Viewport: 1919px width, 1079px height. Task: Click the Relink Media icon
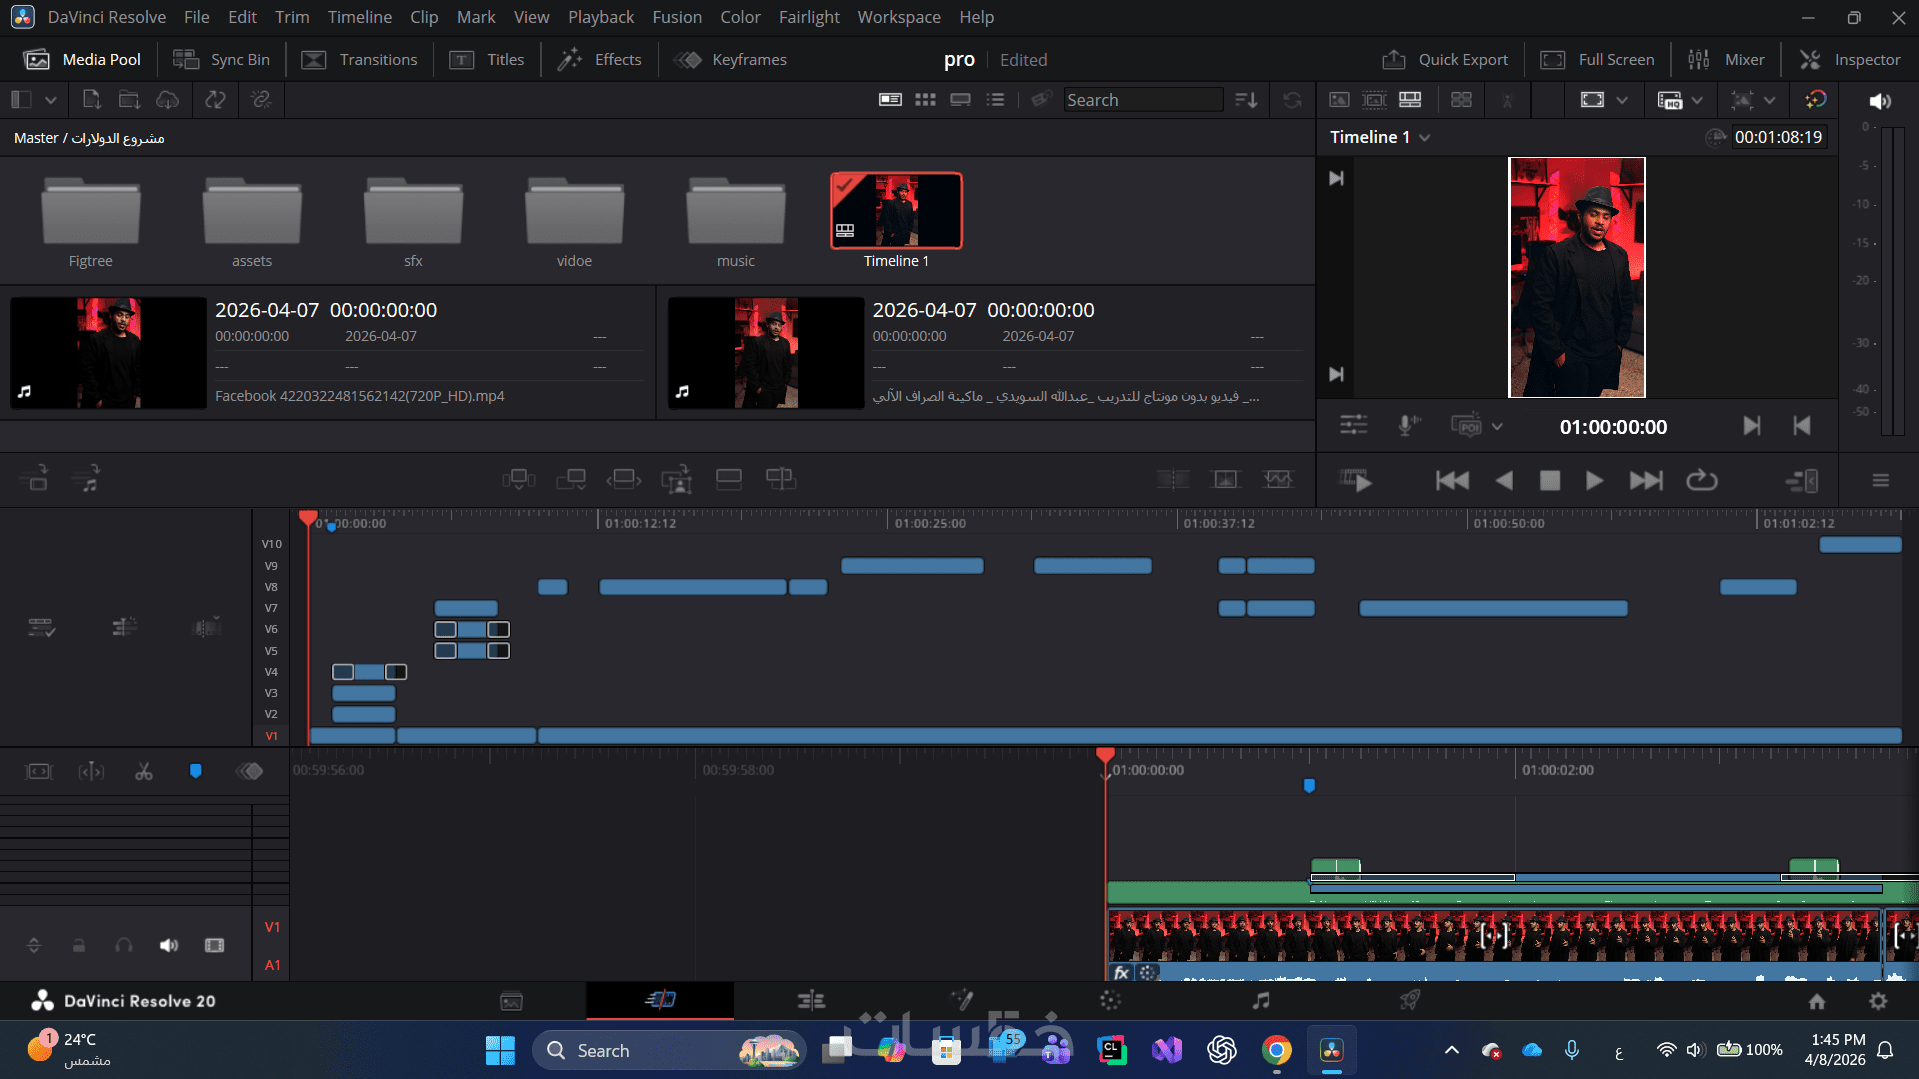pos(261,99)
